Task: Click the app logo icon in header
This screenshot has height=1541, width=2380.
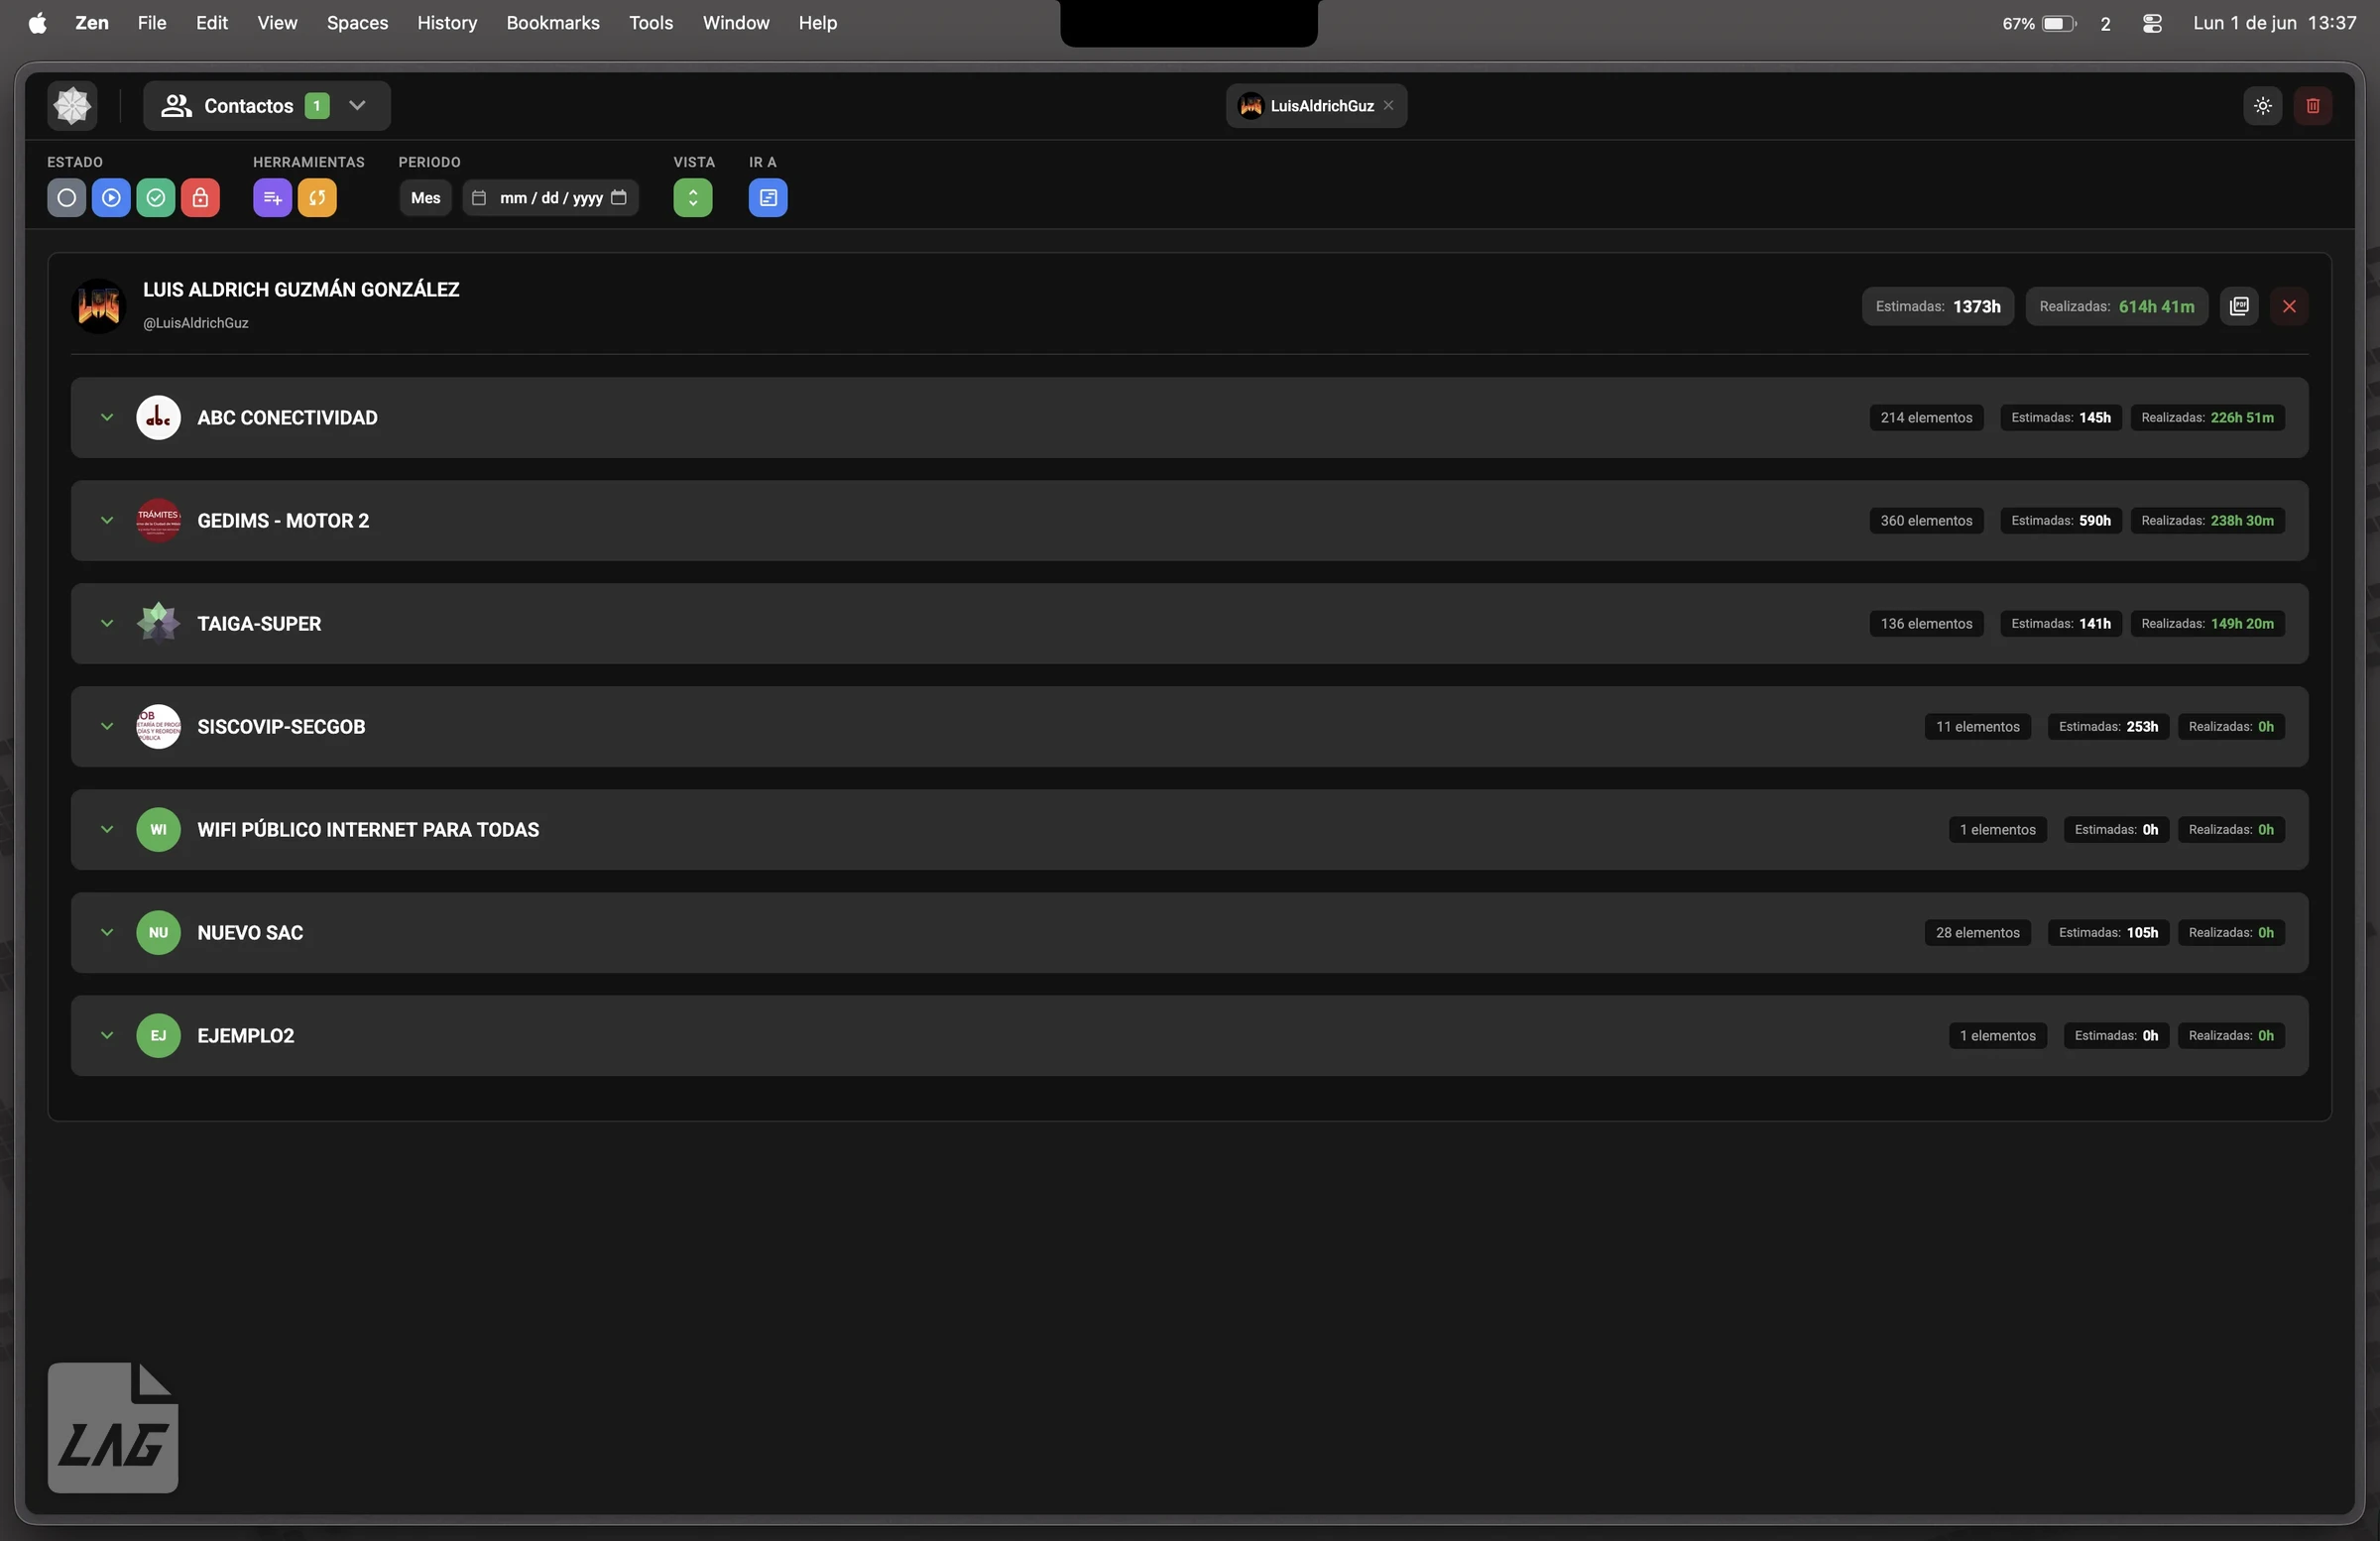Action: click(72, 105)
